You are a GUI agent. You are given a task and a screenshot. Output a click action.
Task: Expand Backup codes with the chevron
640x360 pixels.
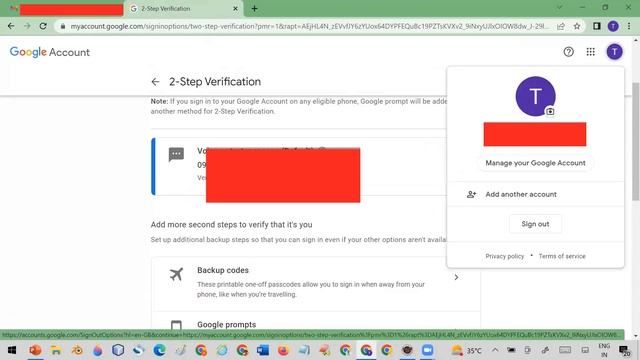tap(456, 277)
